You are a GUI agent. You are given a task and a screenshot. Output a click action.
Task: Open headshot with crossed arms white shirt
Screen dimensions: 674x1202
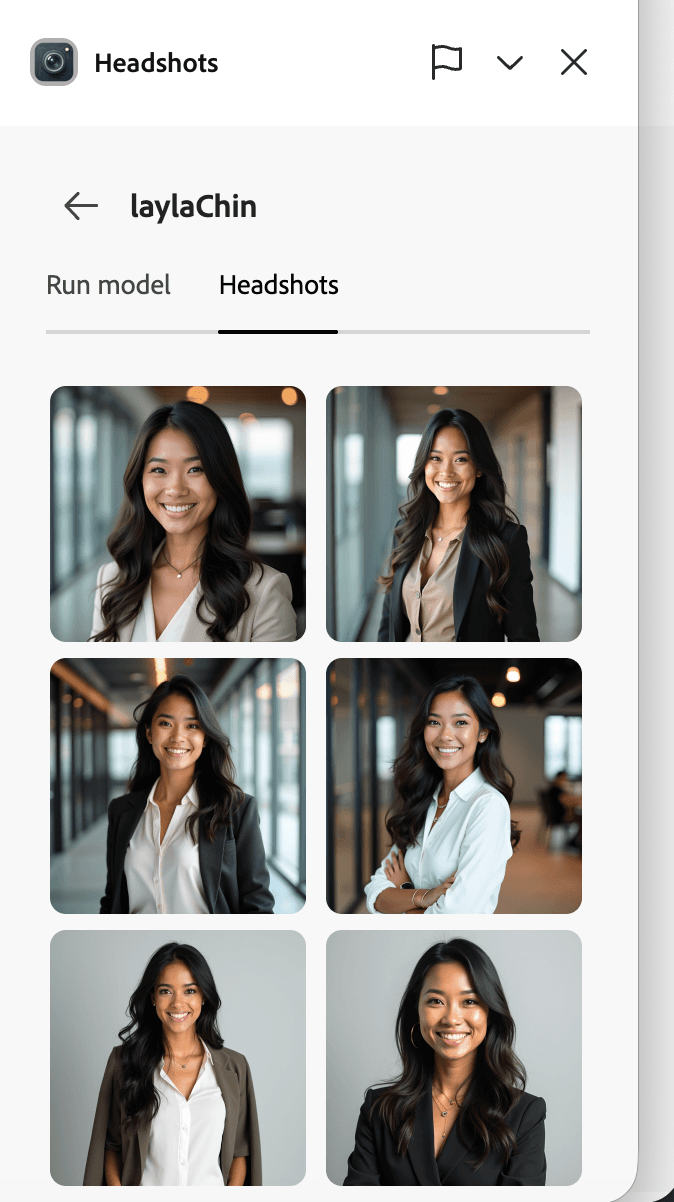(454, 786)
